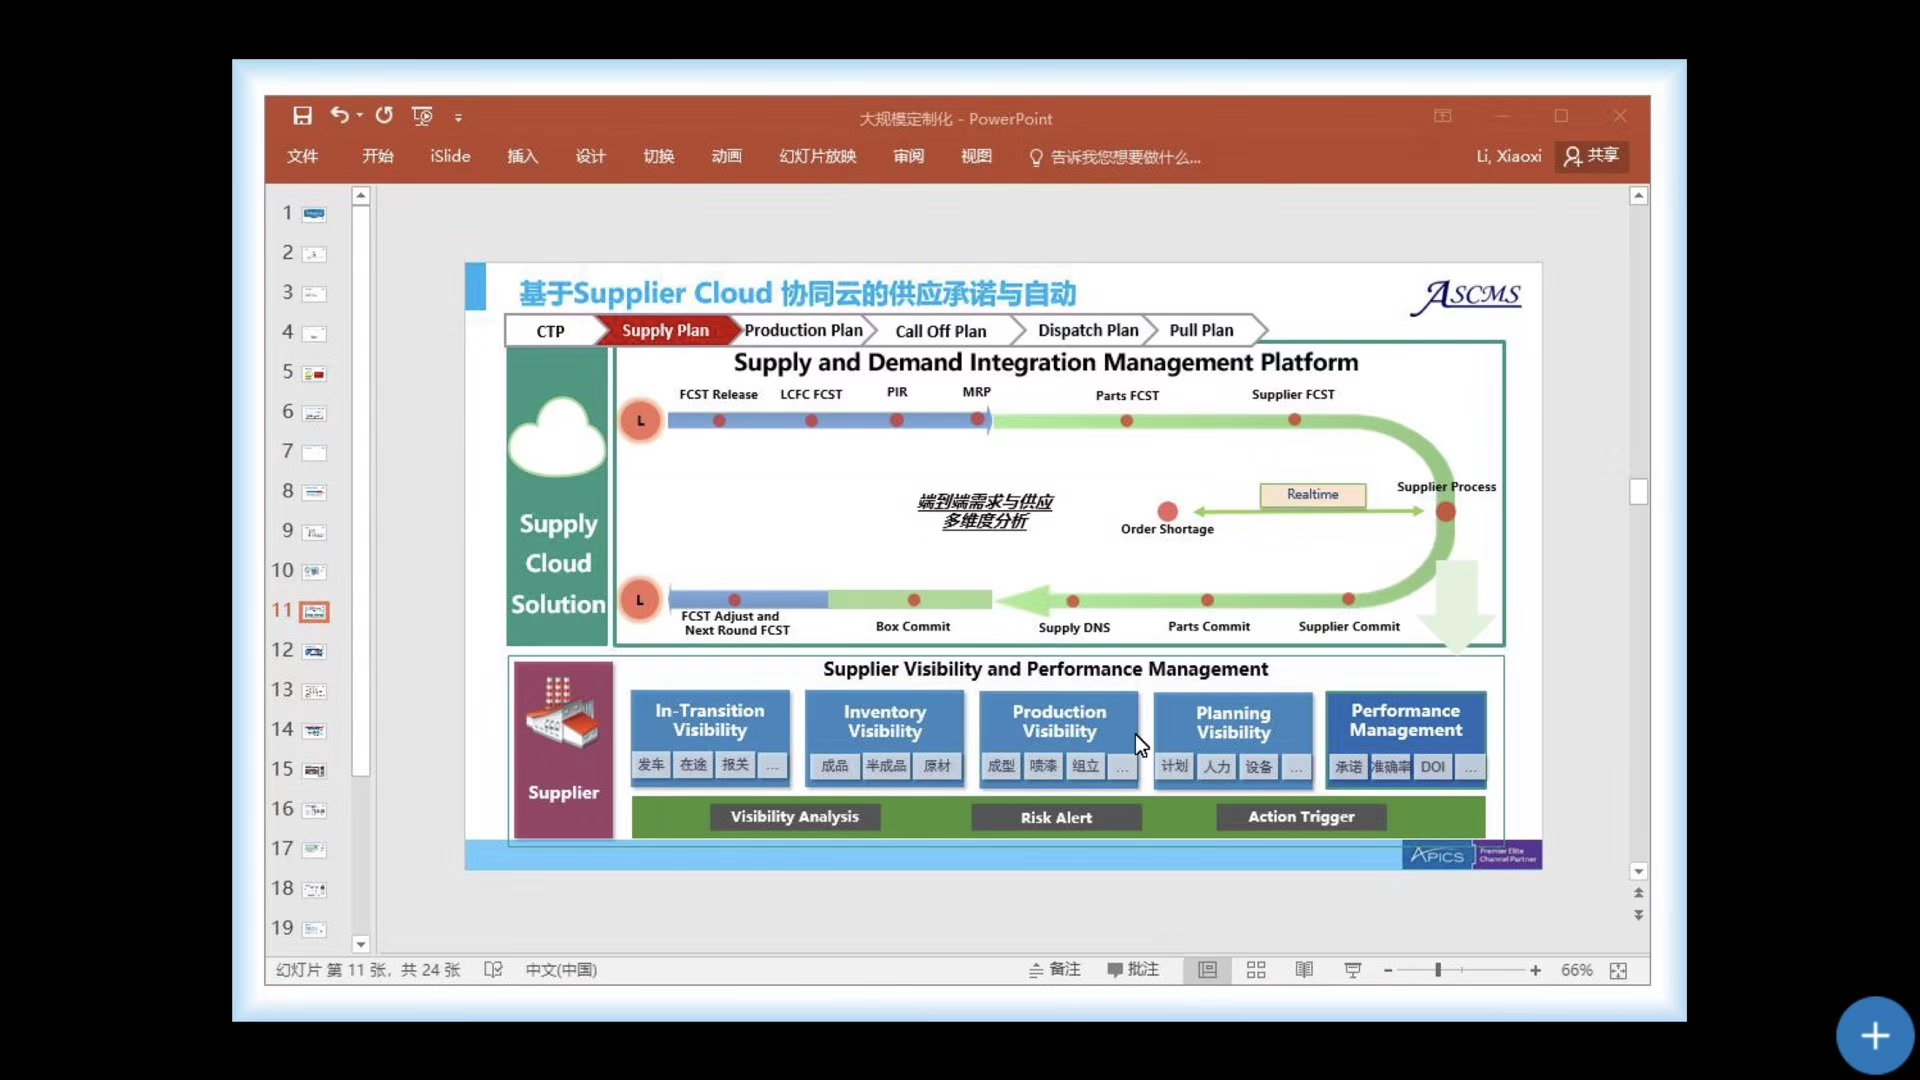Click the Previous Slide double-arrow button
The width and height of the screenshot is (1920, 1080).
[1638, 893]
